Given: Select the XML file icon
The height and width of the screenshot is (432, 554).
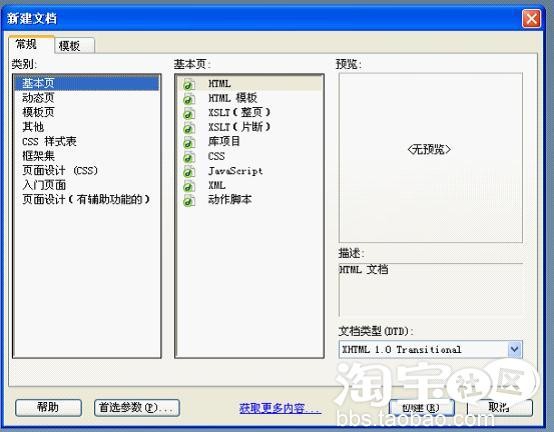Looking at the screenshot, I should [x=189, y=186].
